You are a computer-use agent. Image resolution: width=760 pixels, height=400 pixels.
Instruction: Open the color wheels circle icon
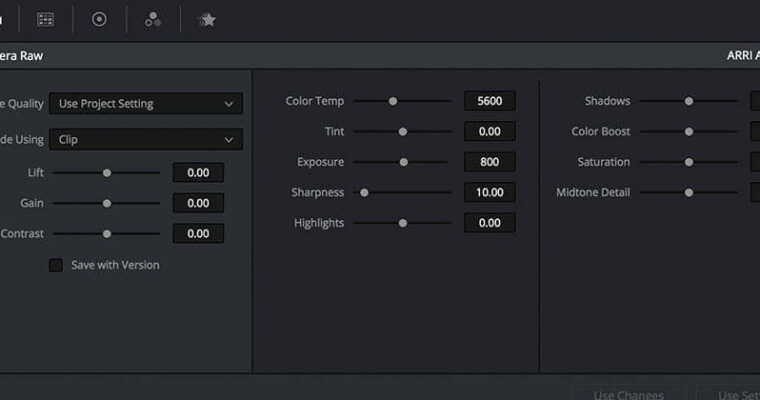pyautogui.click(x=99, y=19)
